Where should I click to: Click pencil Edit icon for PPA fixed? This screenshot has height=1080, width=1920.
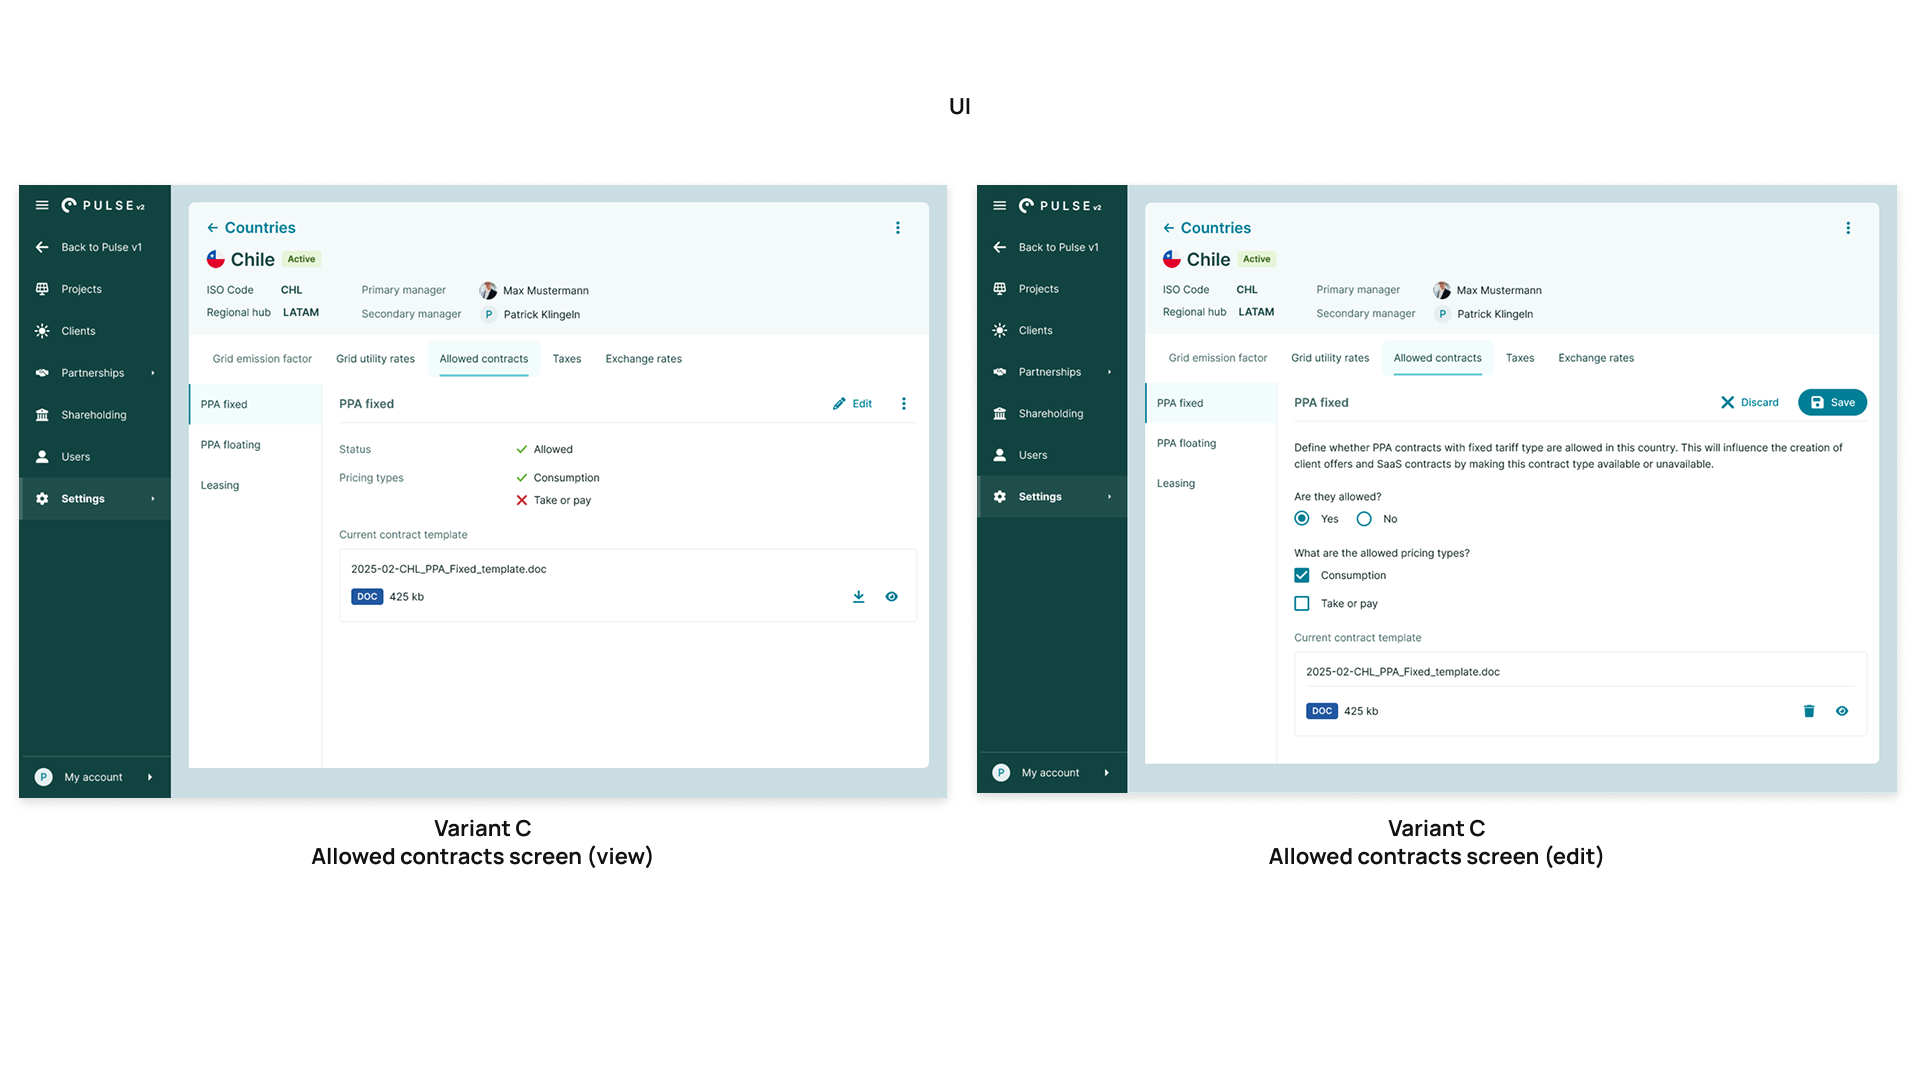[x=839, y=404]
